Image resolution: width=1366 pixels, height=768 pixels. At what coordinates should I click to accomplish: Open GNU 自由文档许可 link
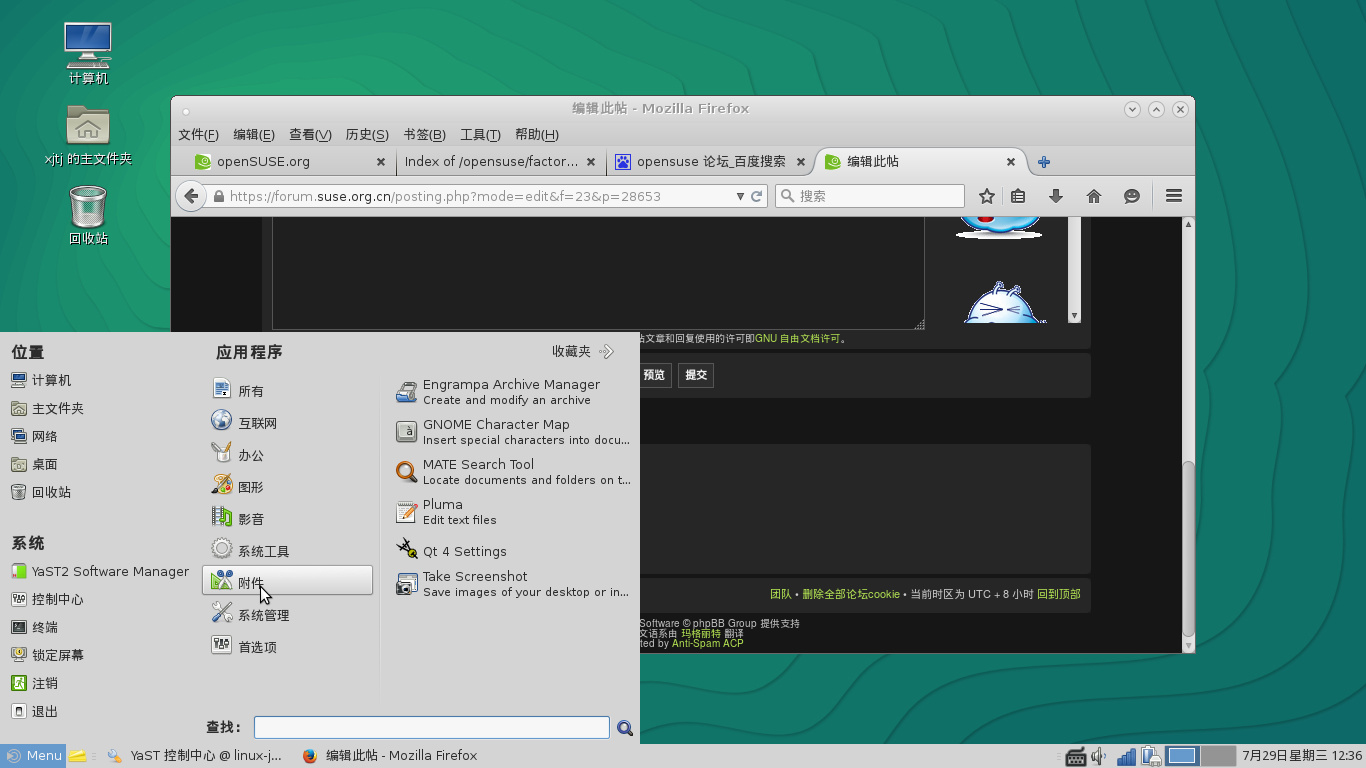coord(798,338)
